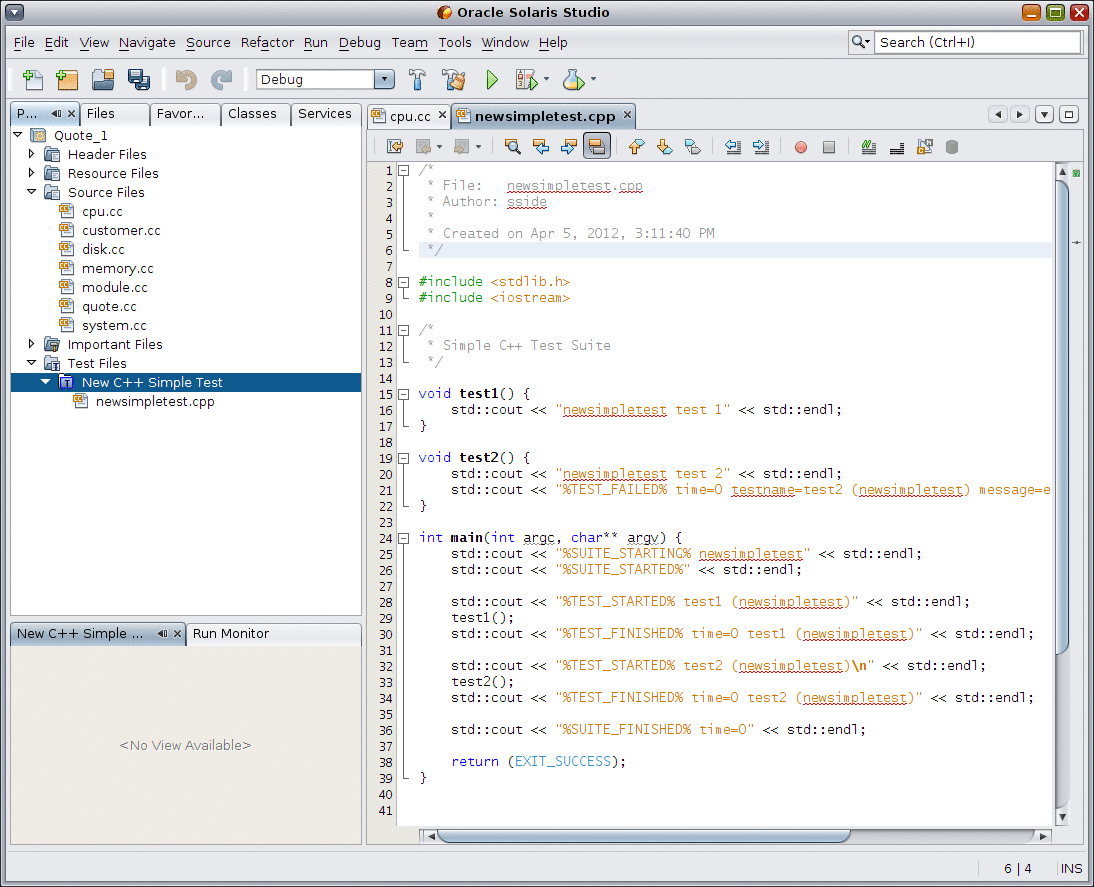Create a new project
The image size is (1094, 887).
pyautogui.click(x=67, y=79)
